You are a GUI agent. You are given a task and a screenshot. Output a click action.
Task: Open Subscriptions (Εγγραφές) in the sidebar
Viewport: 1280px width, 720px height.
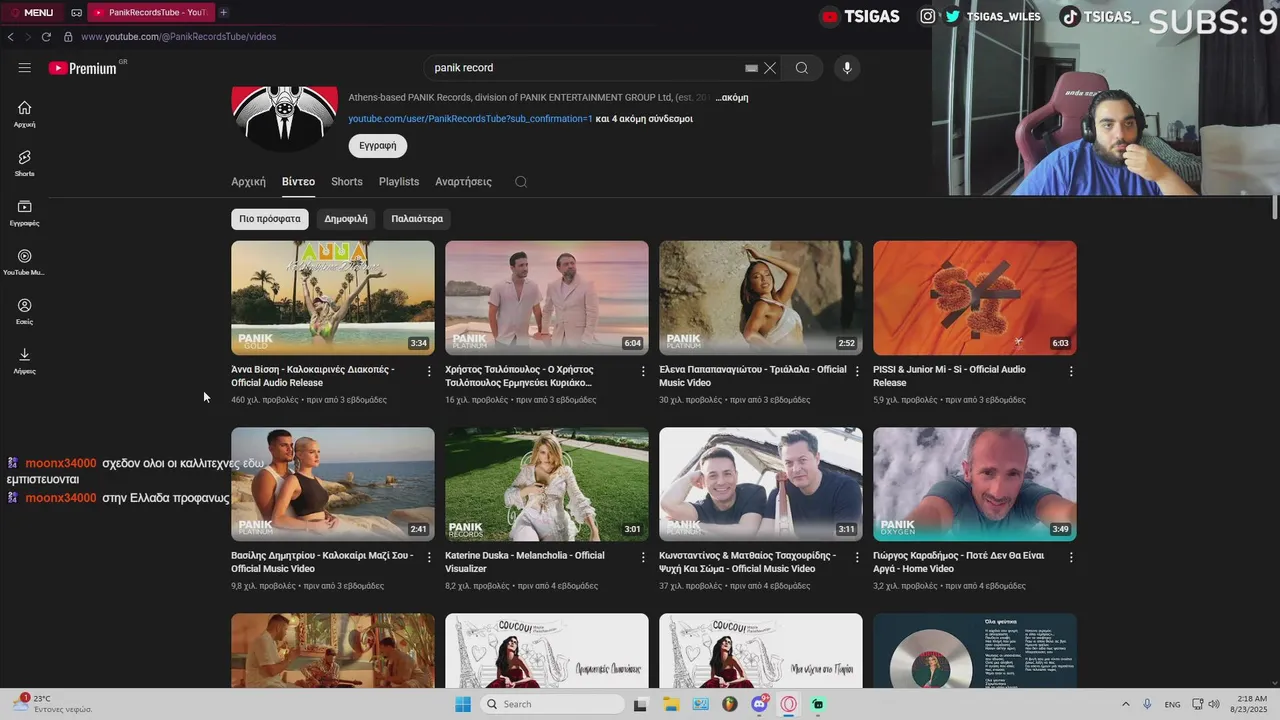click(x=24, y=213)
